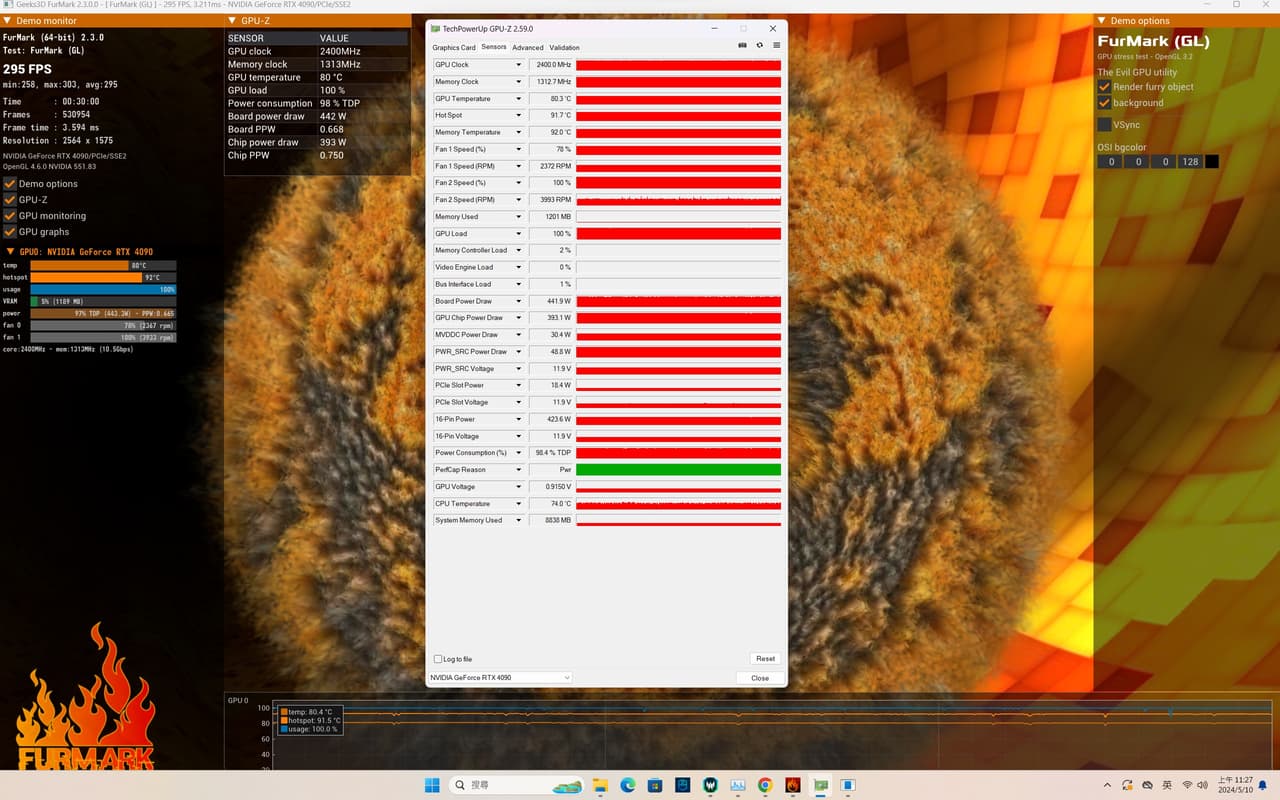This screenshot has width=1280, height=800.
Task: Click the taskbar clock showing 11:27
Action: 1236,785
